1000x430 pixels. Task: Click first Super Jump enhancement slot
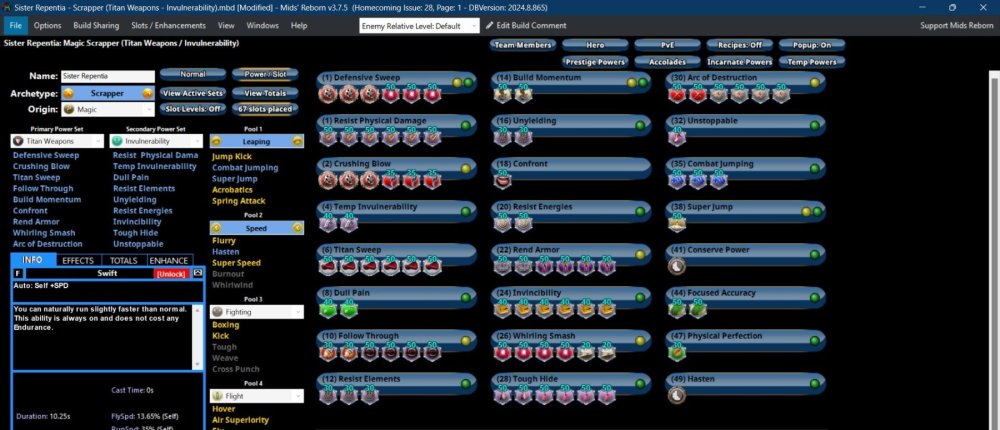pos(677,223)
